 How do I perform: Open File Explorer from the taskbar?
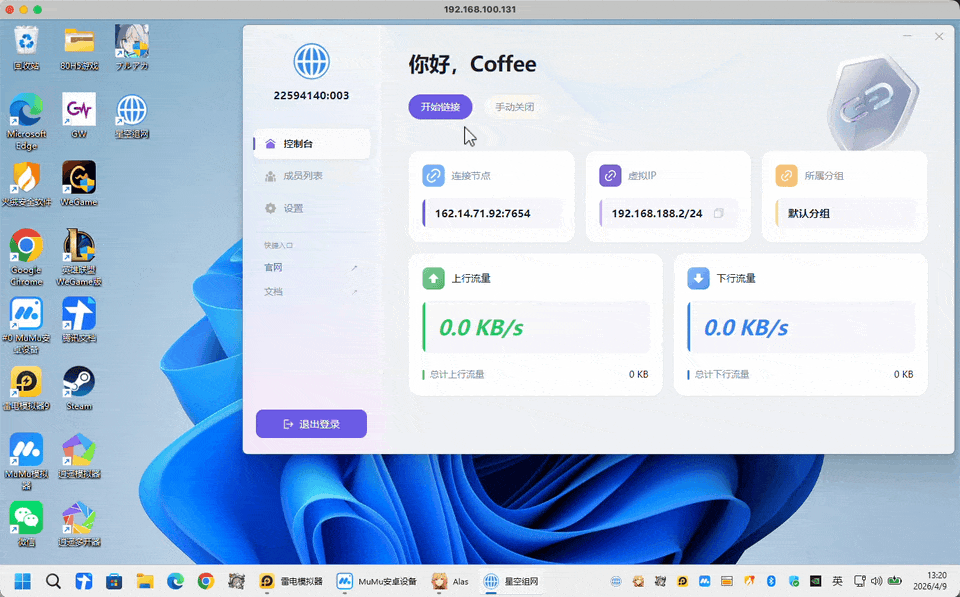144,581
